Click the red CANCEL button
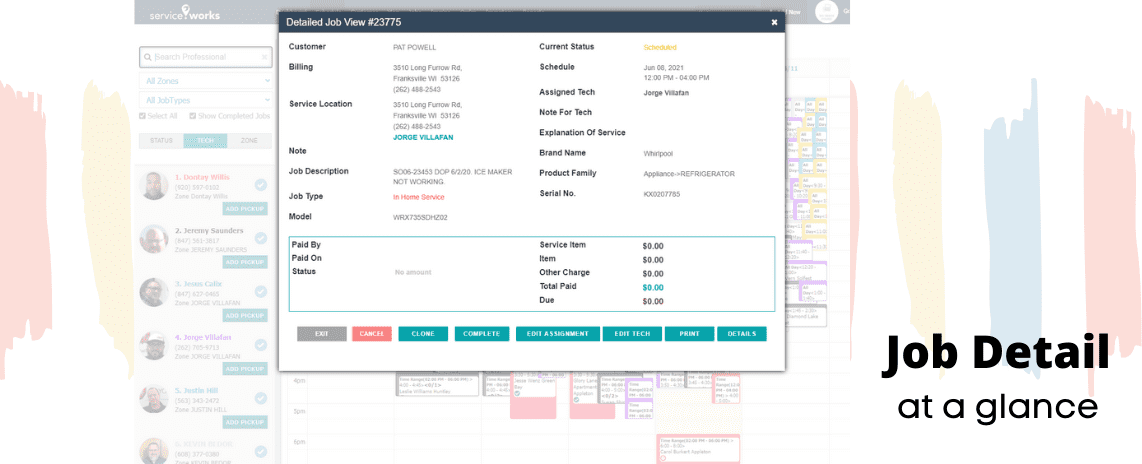 pyautogui.click(x=371, y=334)
